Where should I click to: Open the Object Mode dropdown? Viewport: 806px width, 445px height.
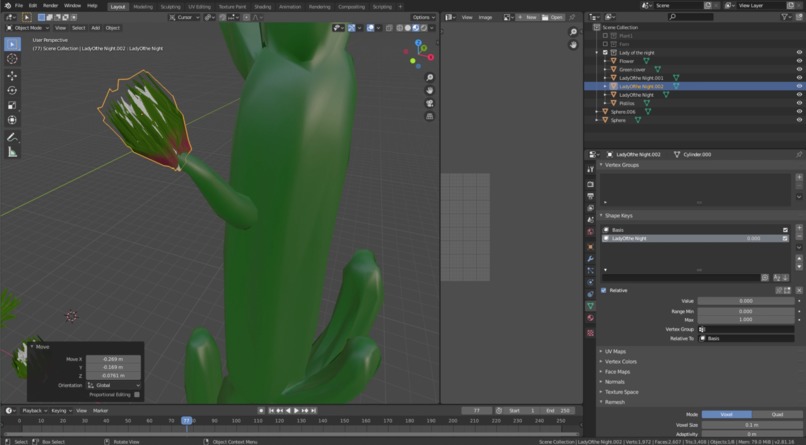click(27, 28)
